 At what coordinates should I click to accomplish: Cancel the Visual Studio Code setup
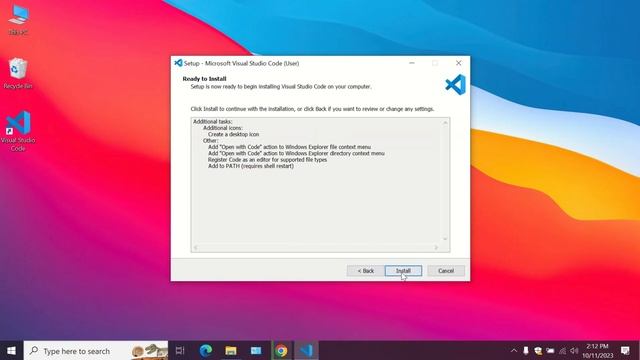(x=446, y=271)
